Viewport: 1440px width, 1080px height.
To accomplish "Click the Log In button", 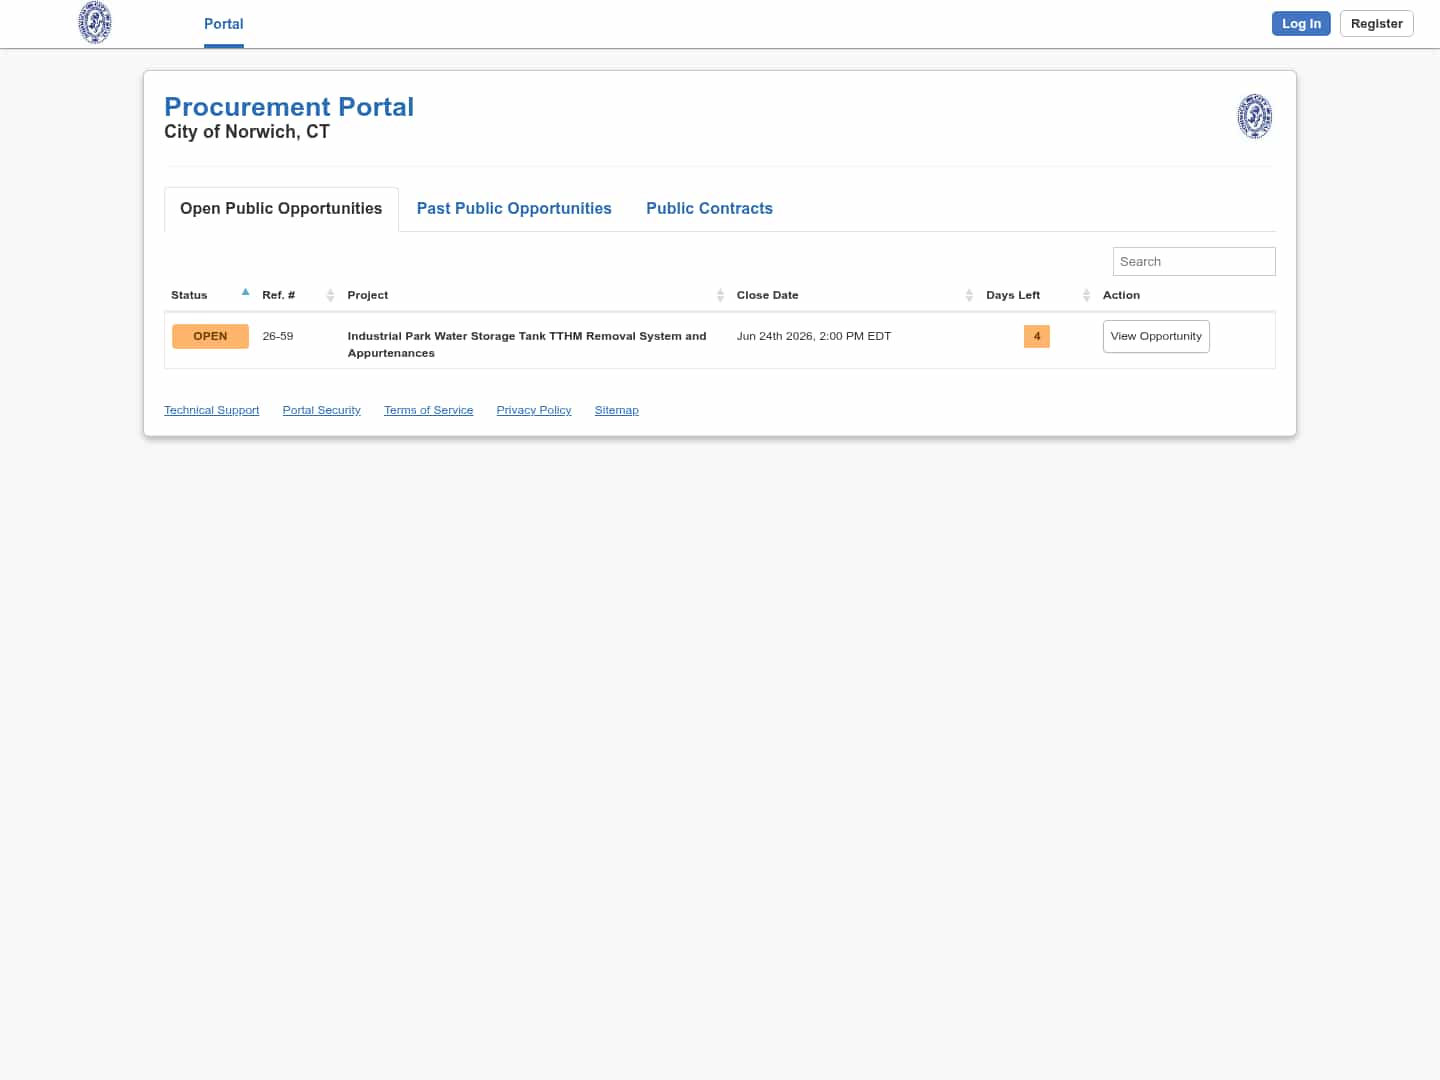I will click(x=1301, y=24).
